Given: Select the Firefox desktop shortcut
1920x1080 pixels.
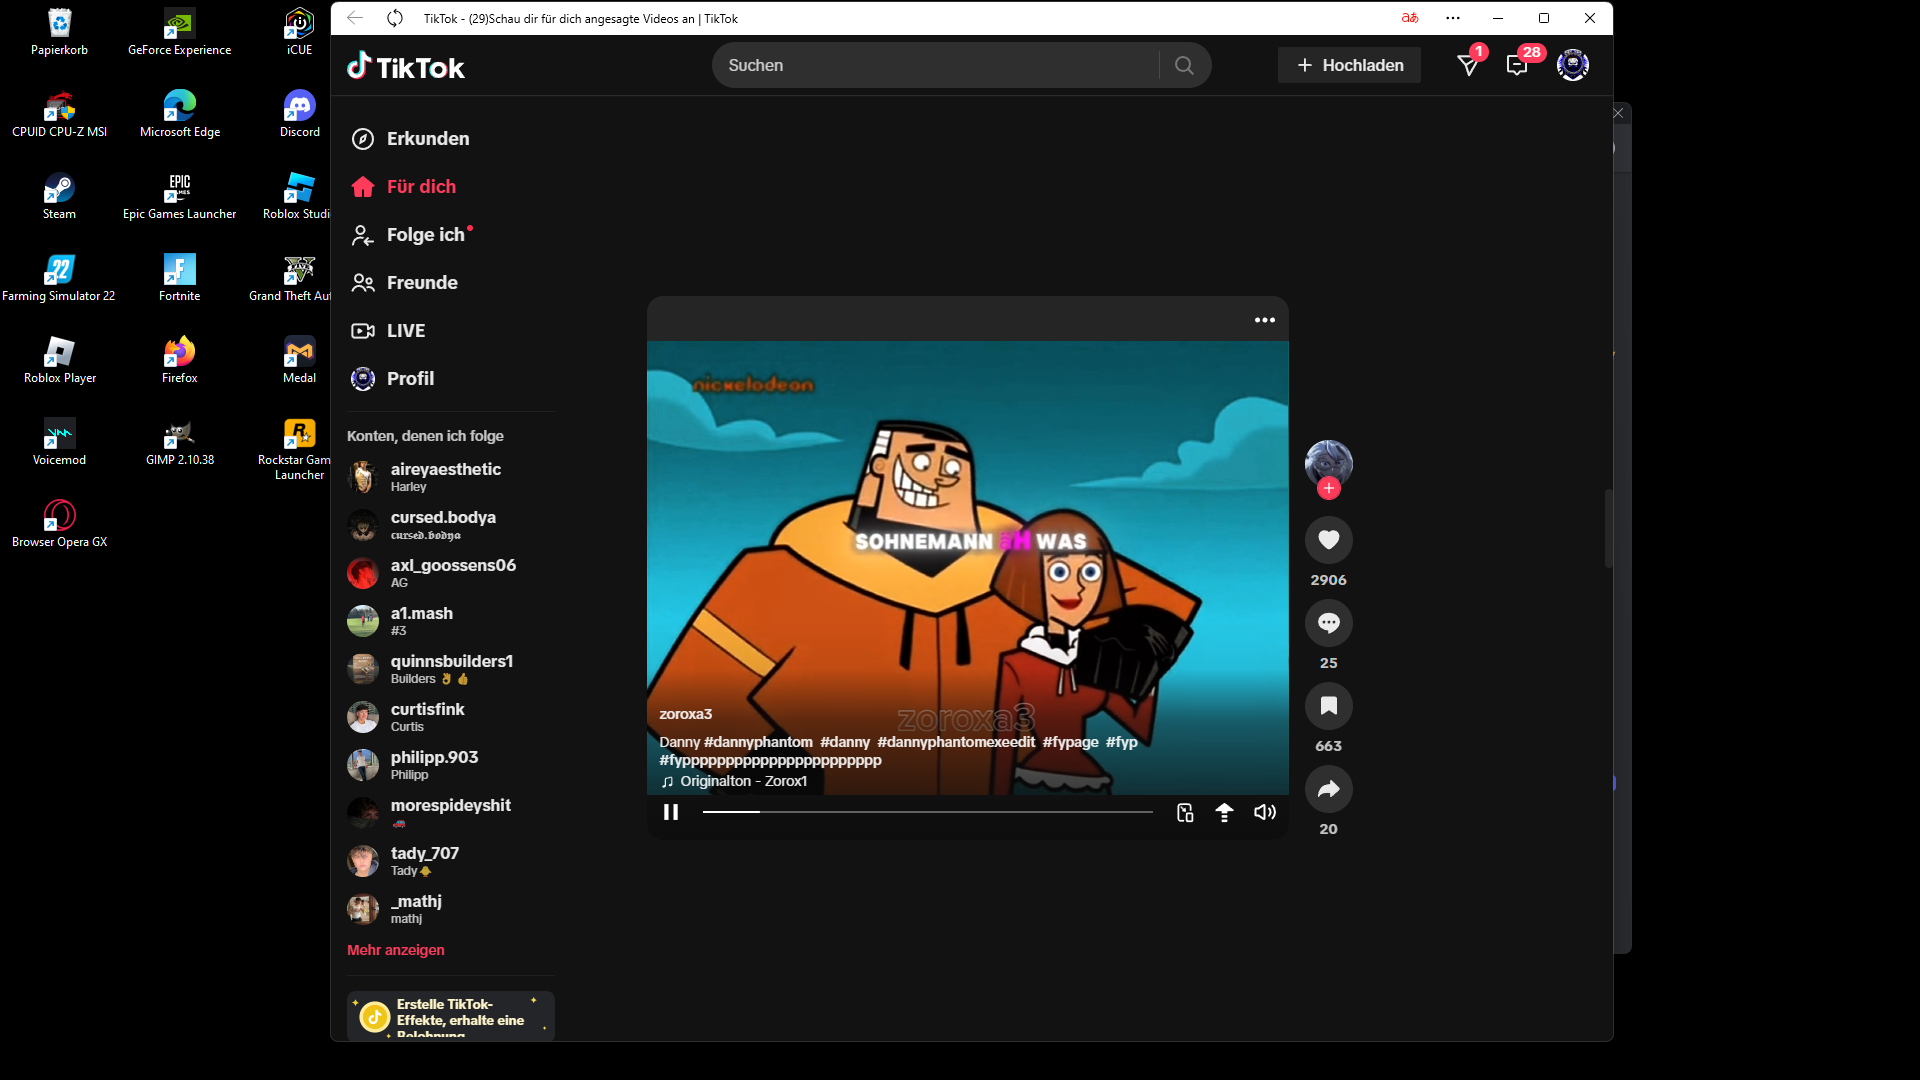Looking at the screenshot, I should pos(180,360).
